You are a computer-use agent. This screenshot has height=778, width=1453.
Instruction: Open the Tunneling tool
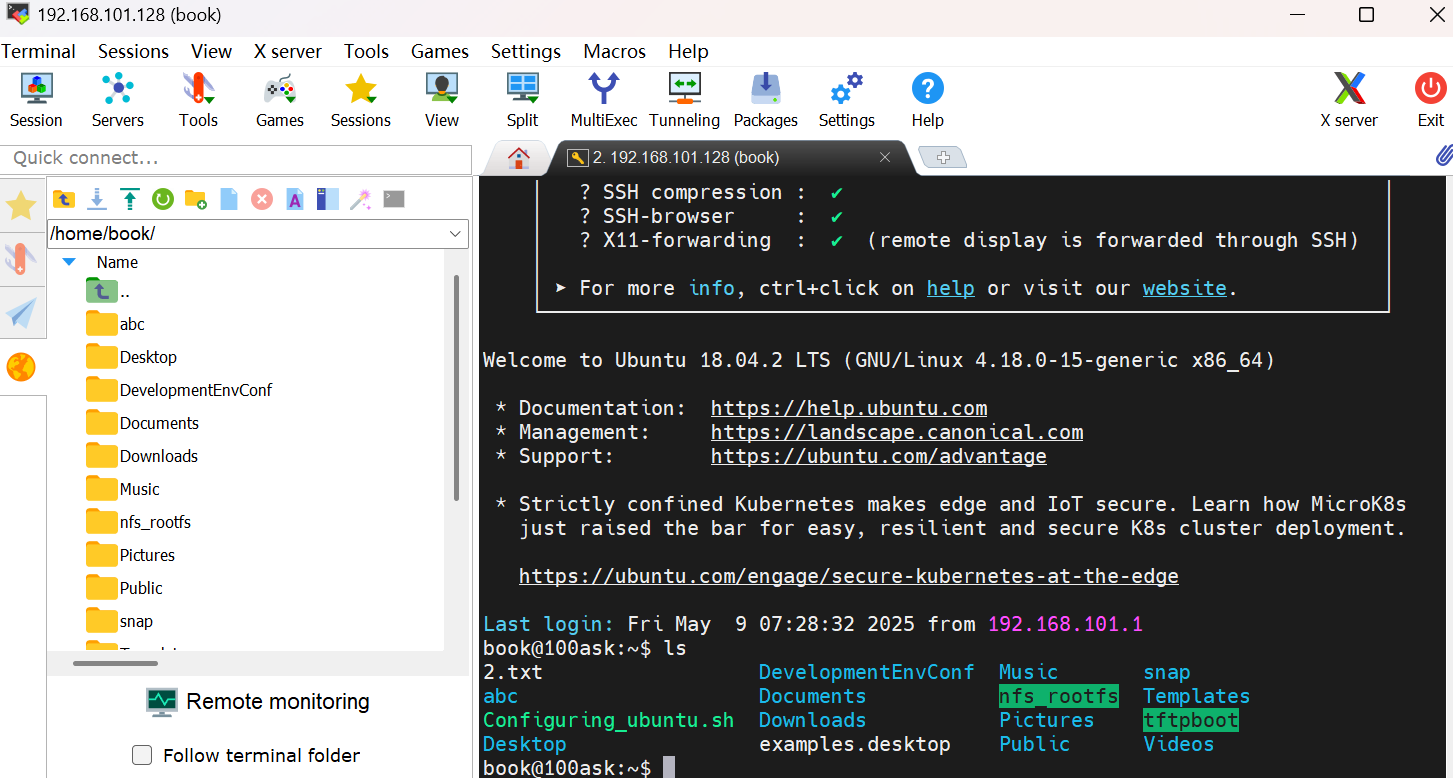tap(684, 101)
